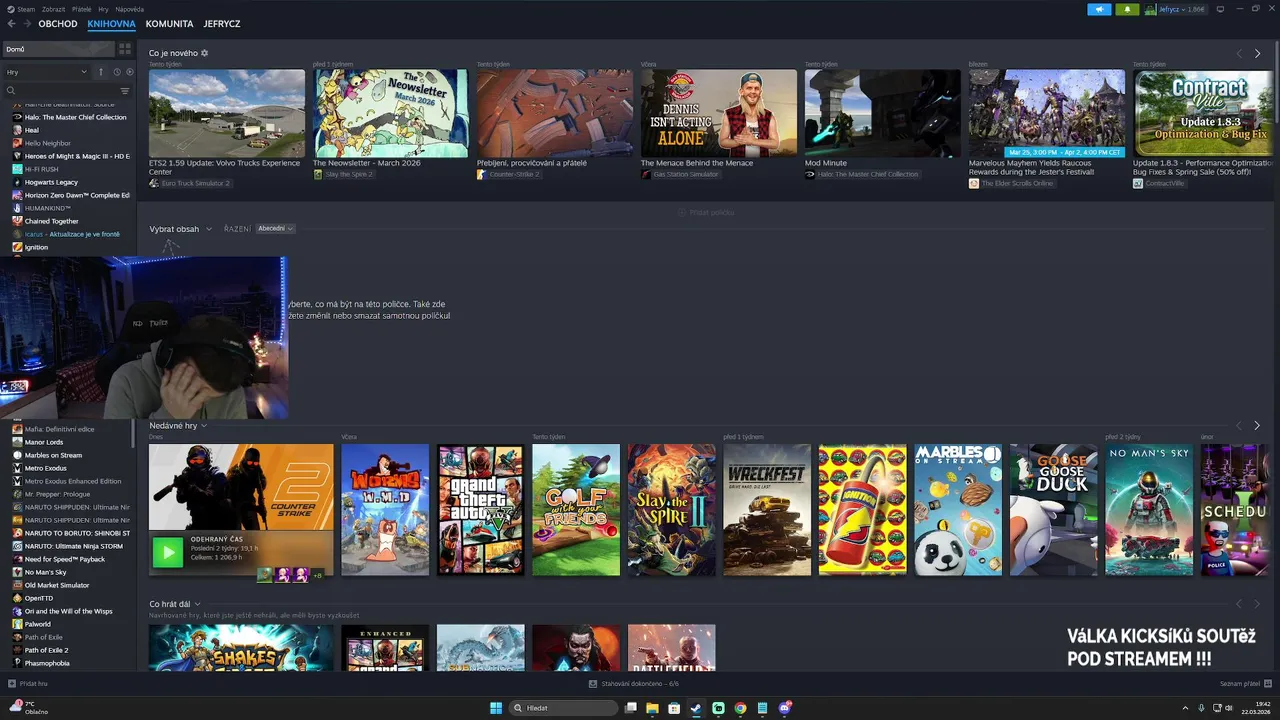Click Steam icon in Windows taskbar
The width and height of the screenshot is (1280, 720).
[696, 708]
